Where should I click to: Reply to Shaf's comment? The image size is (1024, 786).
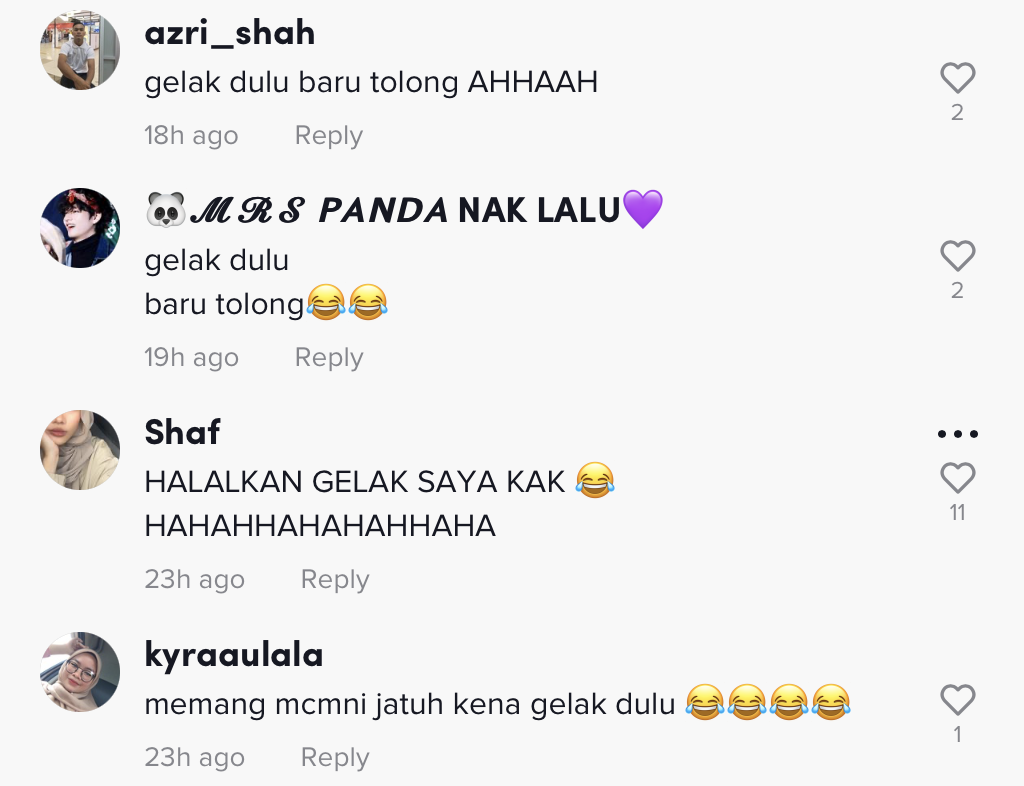[x=335, y=580]
